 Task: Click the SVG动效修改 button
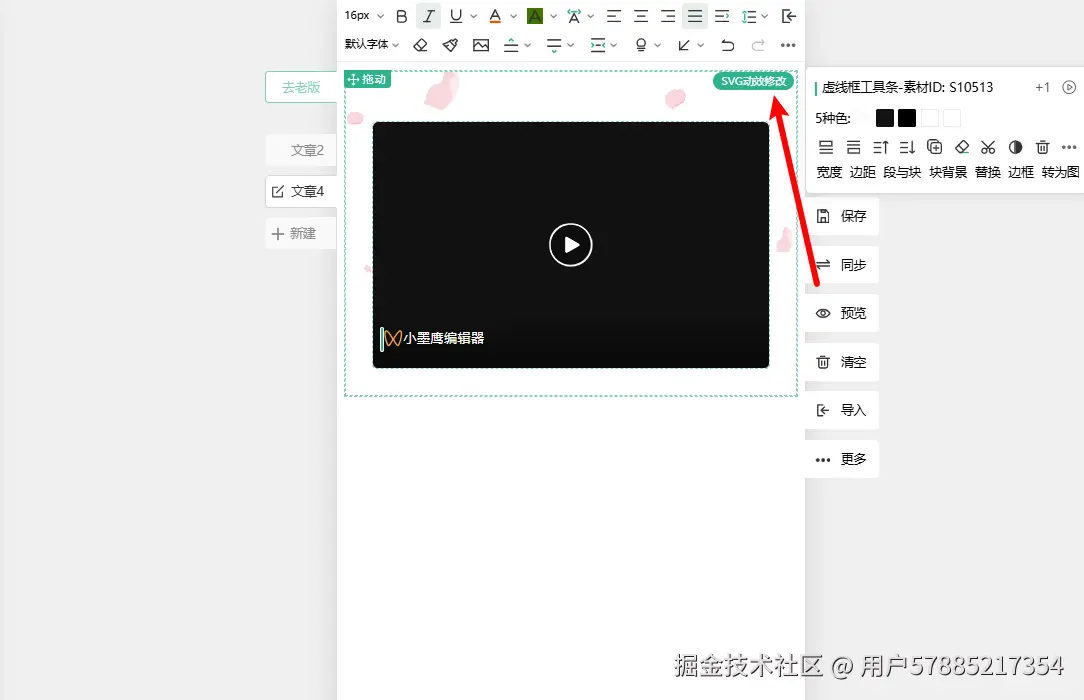tap(754, 81)
